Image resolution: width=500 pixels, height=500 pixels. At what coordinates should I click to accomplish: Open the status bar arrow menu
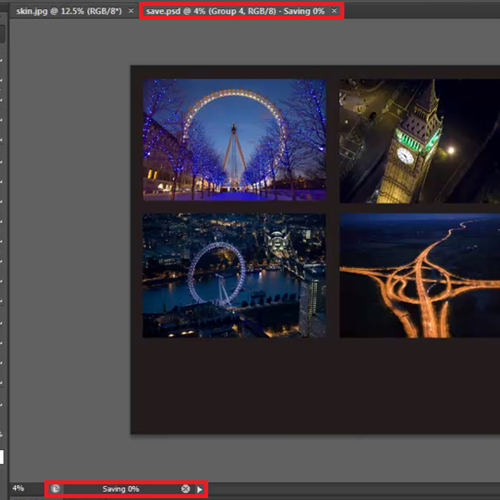tap(200, 489)
